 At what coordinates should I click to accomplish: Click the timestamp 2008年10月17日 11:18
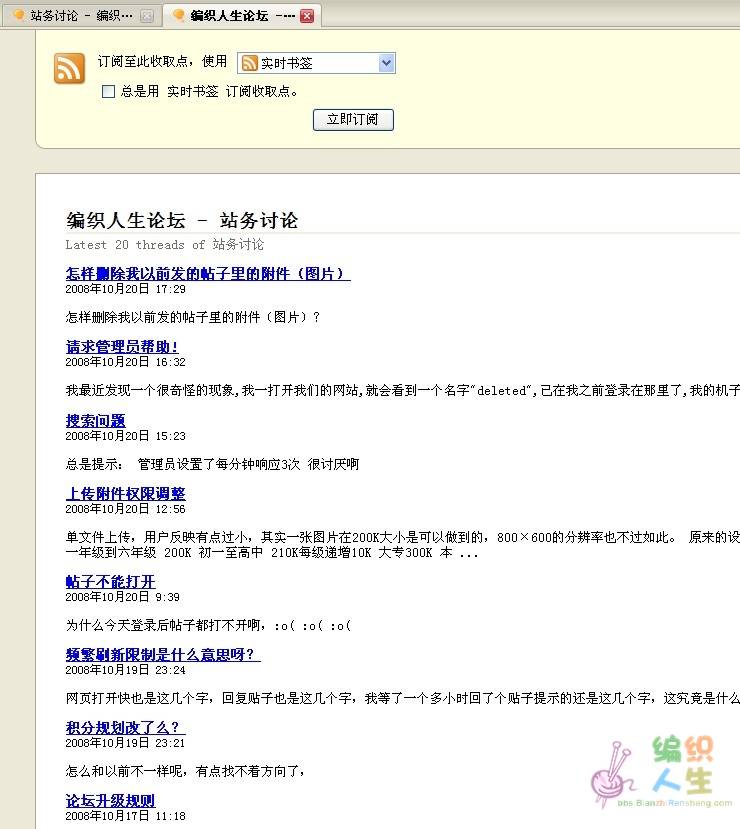125,815
